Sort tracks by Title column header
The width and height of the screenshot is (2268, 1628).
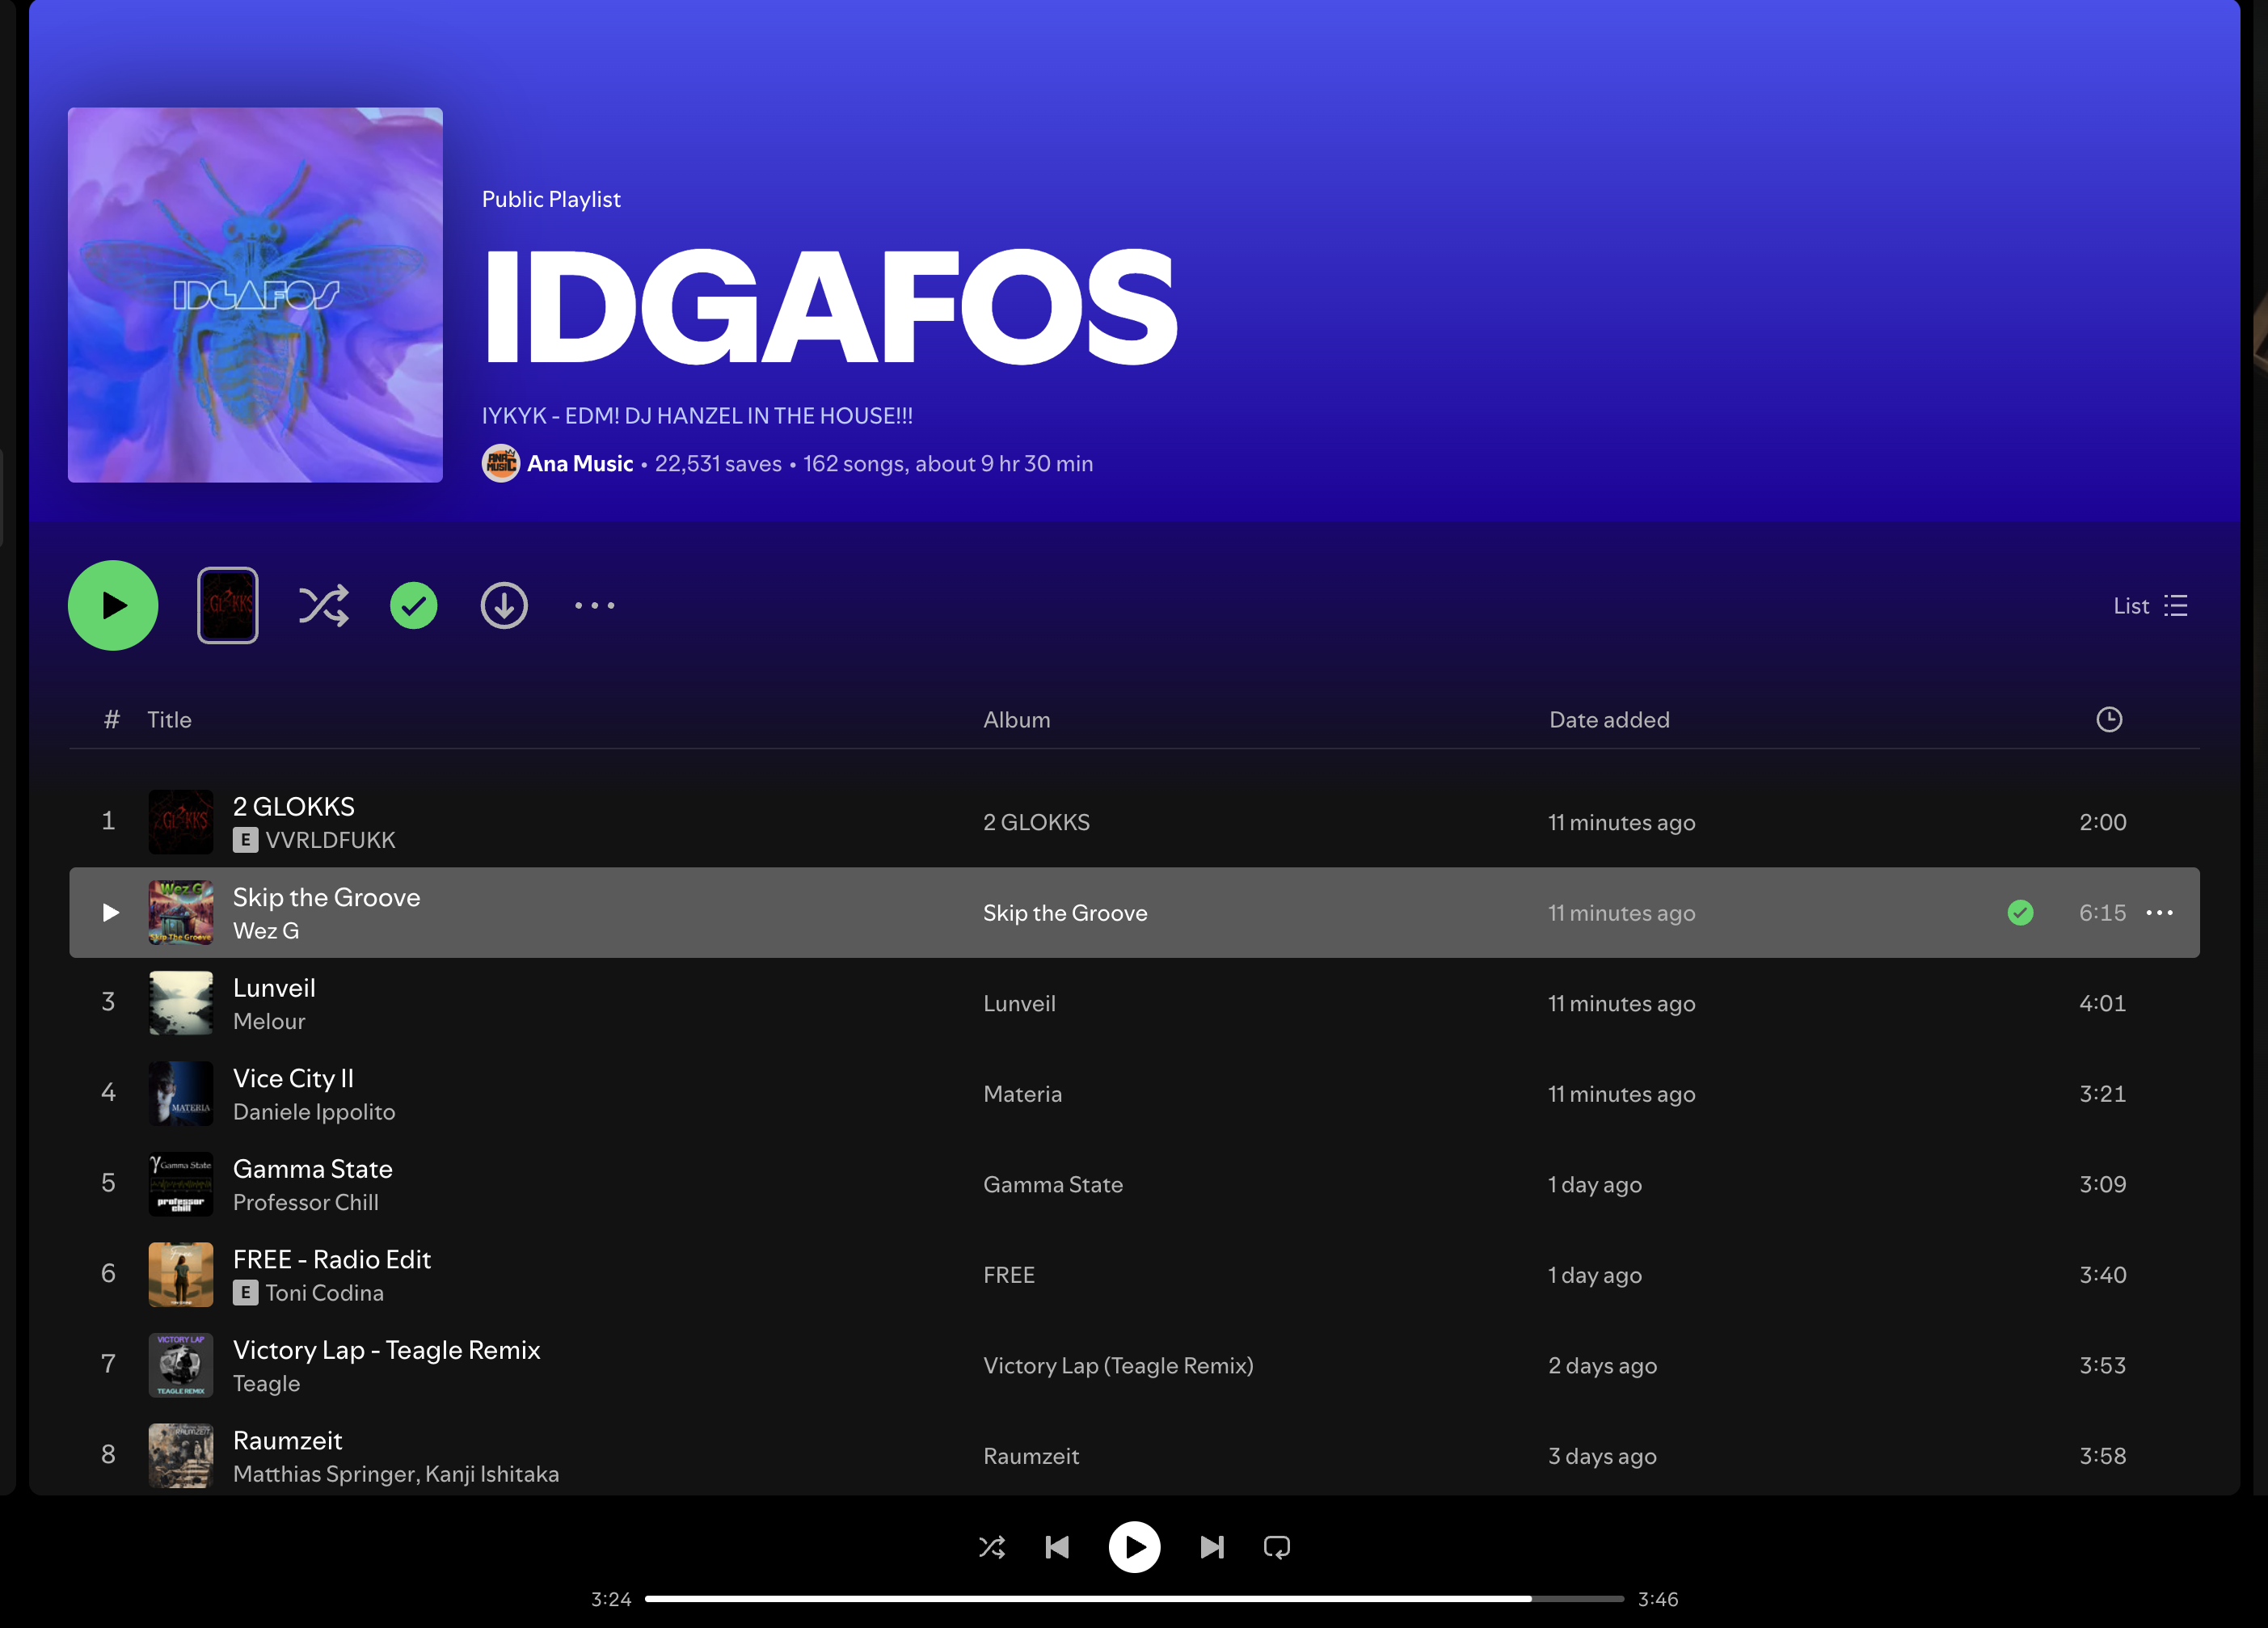pyautogui.click(x=169, y=720)
